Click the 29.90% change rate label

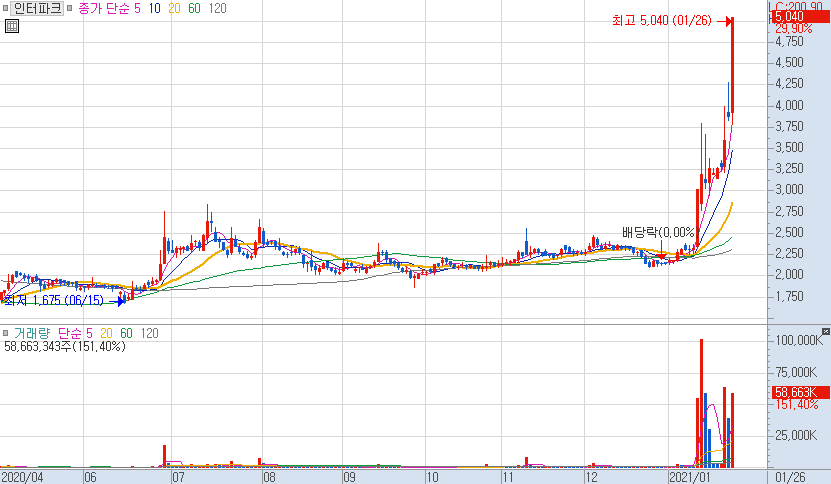(x=793, y=29)
